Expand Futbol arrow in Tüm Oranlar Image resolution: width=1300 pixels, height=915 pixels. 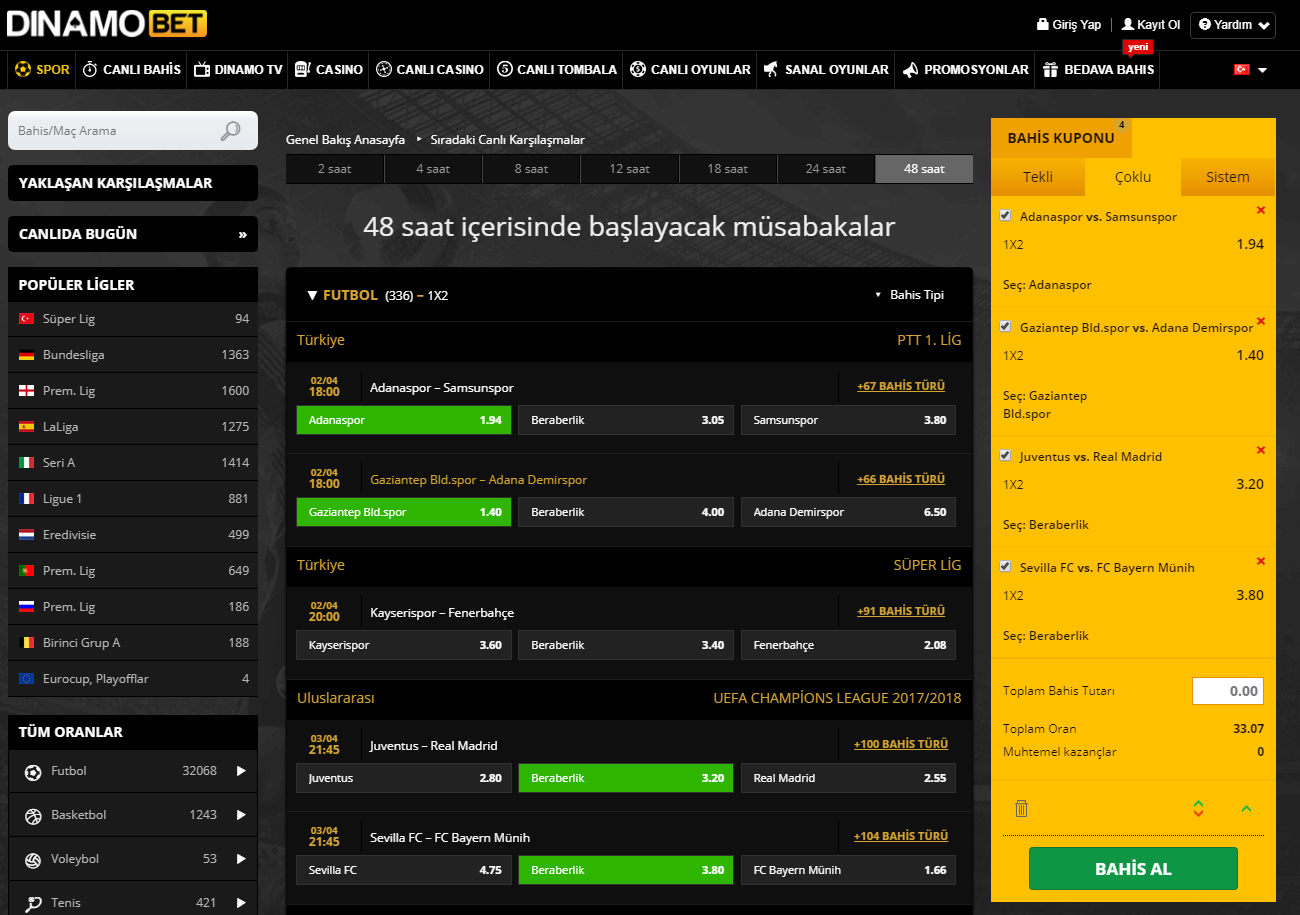tap(241, 771)
